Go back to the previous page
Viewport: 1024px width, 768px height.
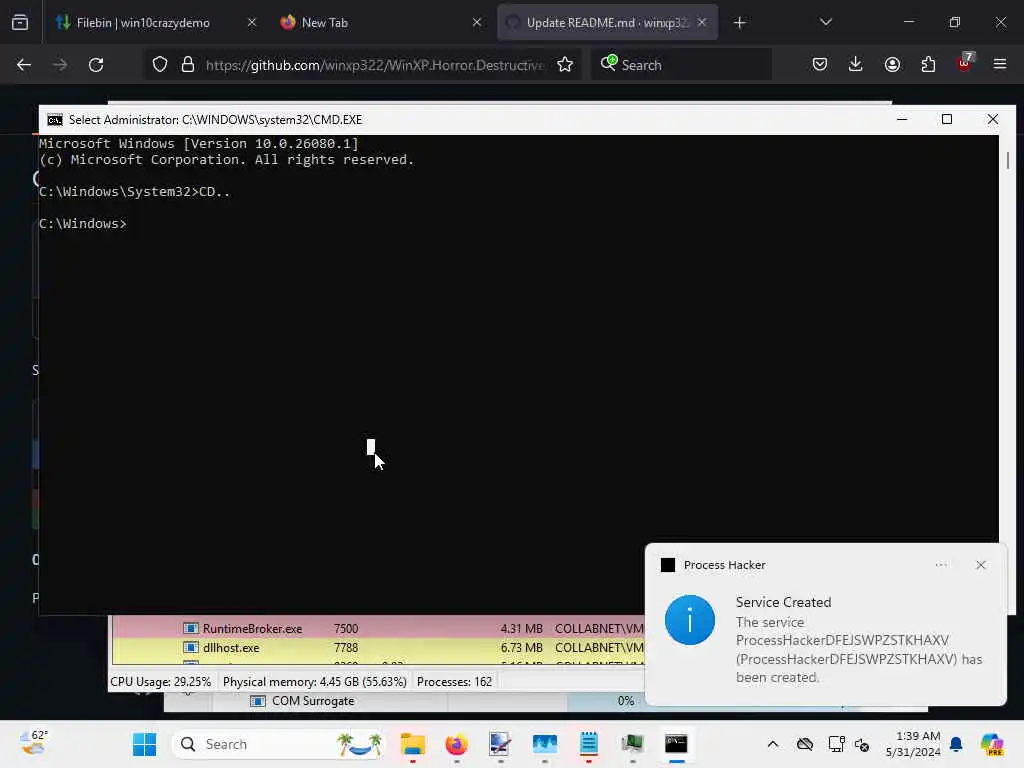coord(24,65)
